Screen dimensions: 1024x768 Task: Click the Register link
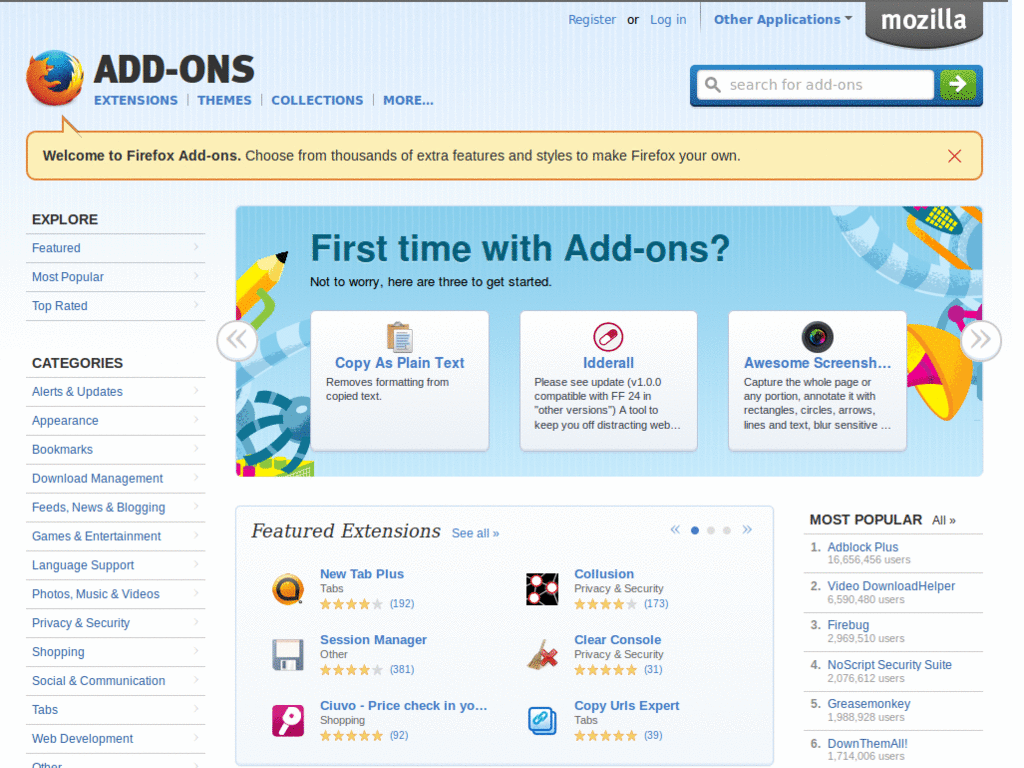pos(592,20)
